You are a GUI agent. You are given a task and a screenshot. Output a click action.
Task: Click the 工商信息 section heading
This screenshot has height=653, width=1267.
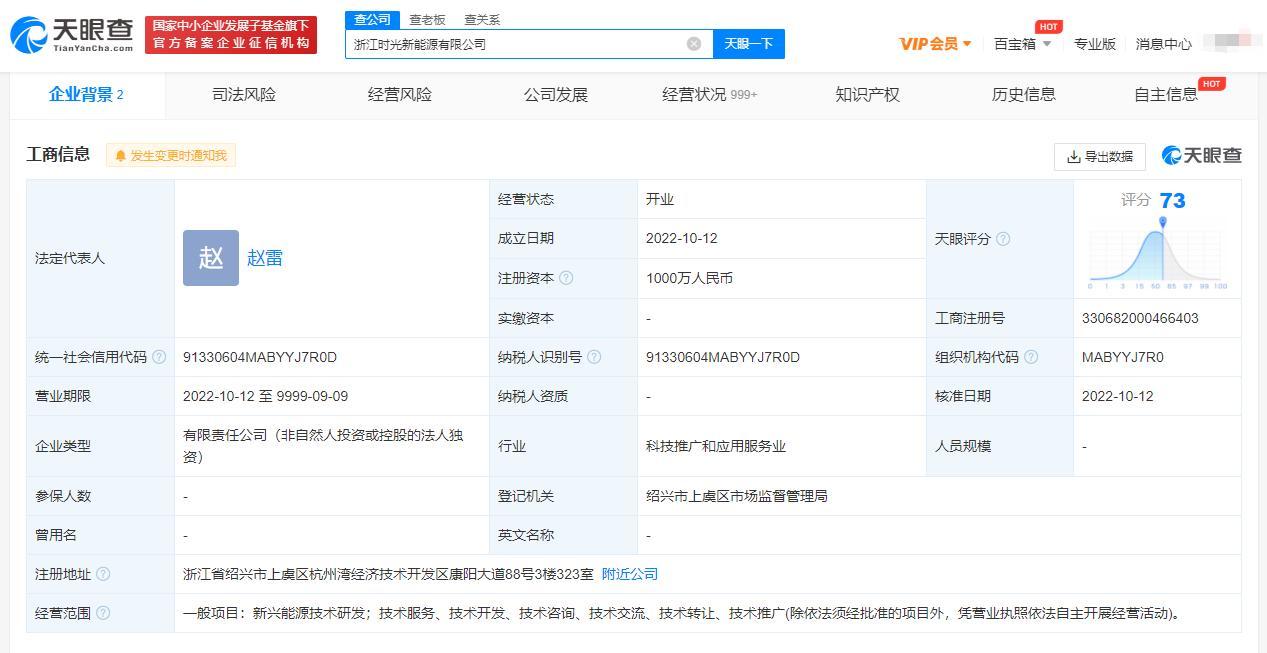click(x=58, y=154)
